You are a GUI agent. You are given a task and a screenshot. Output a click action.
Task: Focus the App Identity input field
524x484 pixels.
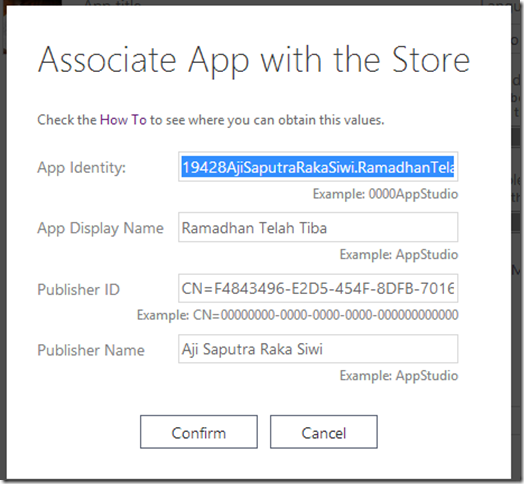(x=318, y=167)
